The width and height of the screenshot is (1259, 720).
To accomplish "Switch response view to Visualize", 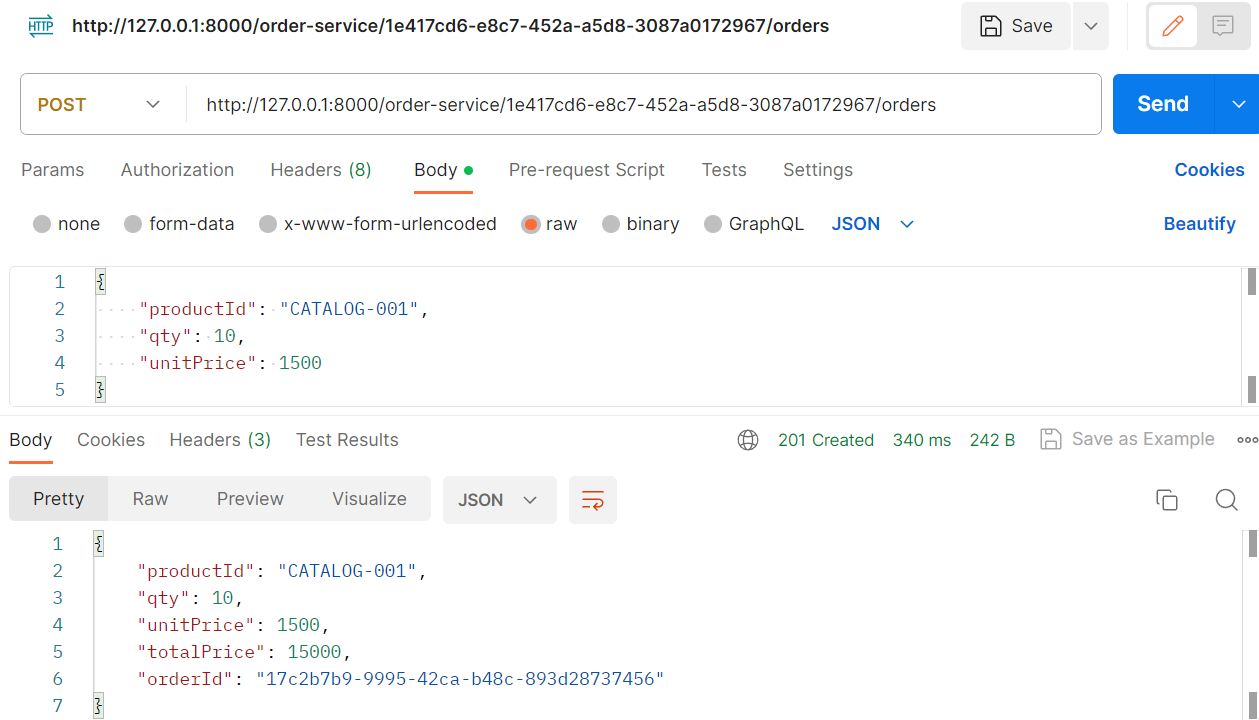I will coord(369,499).
